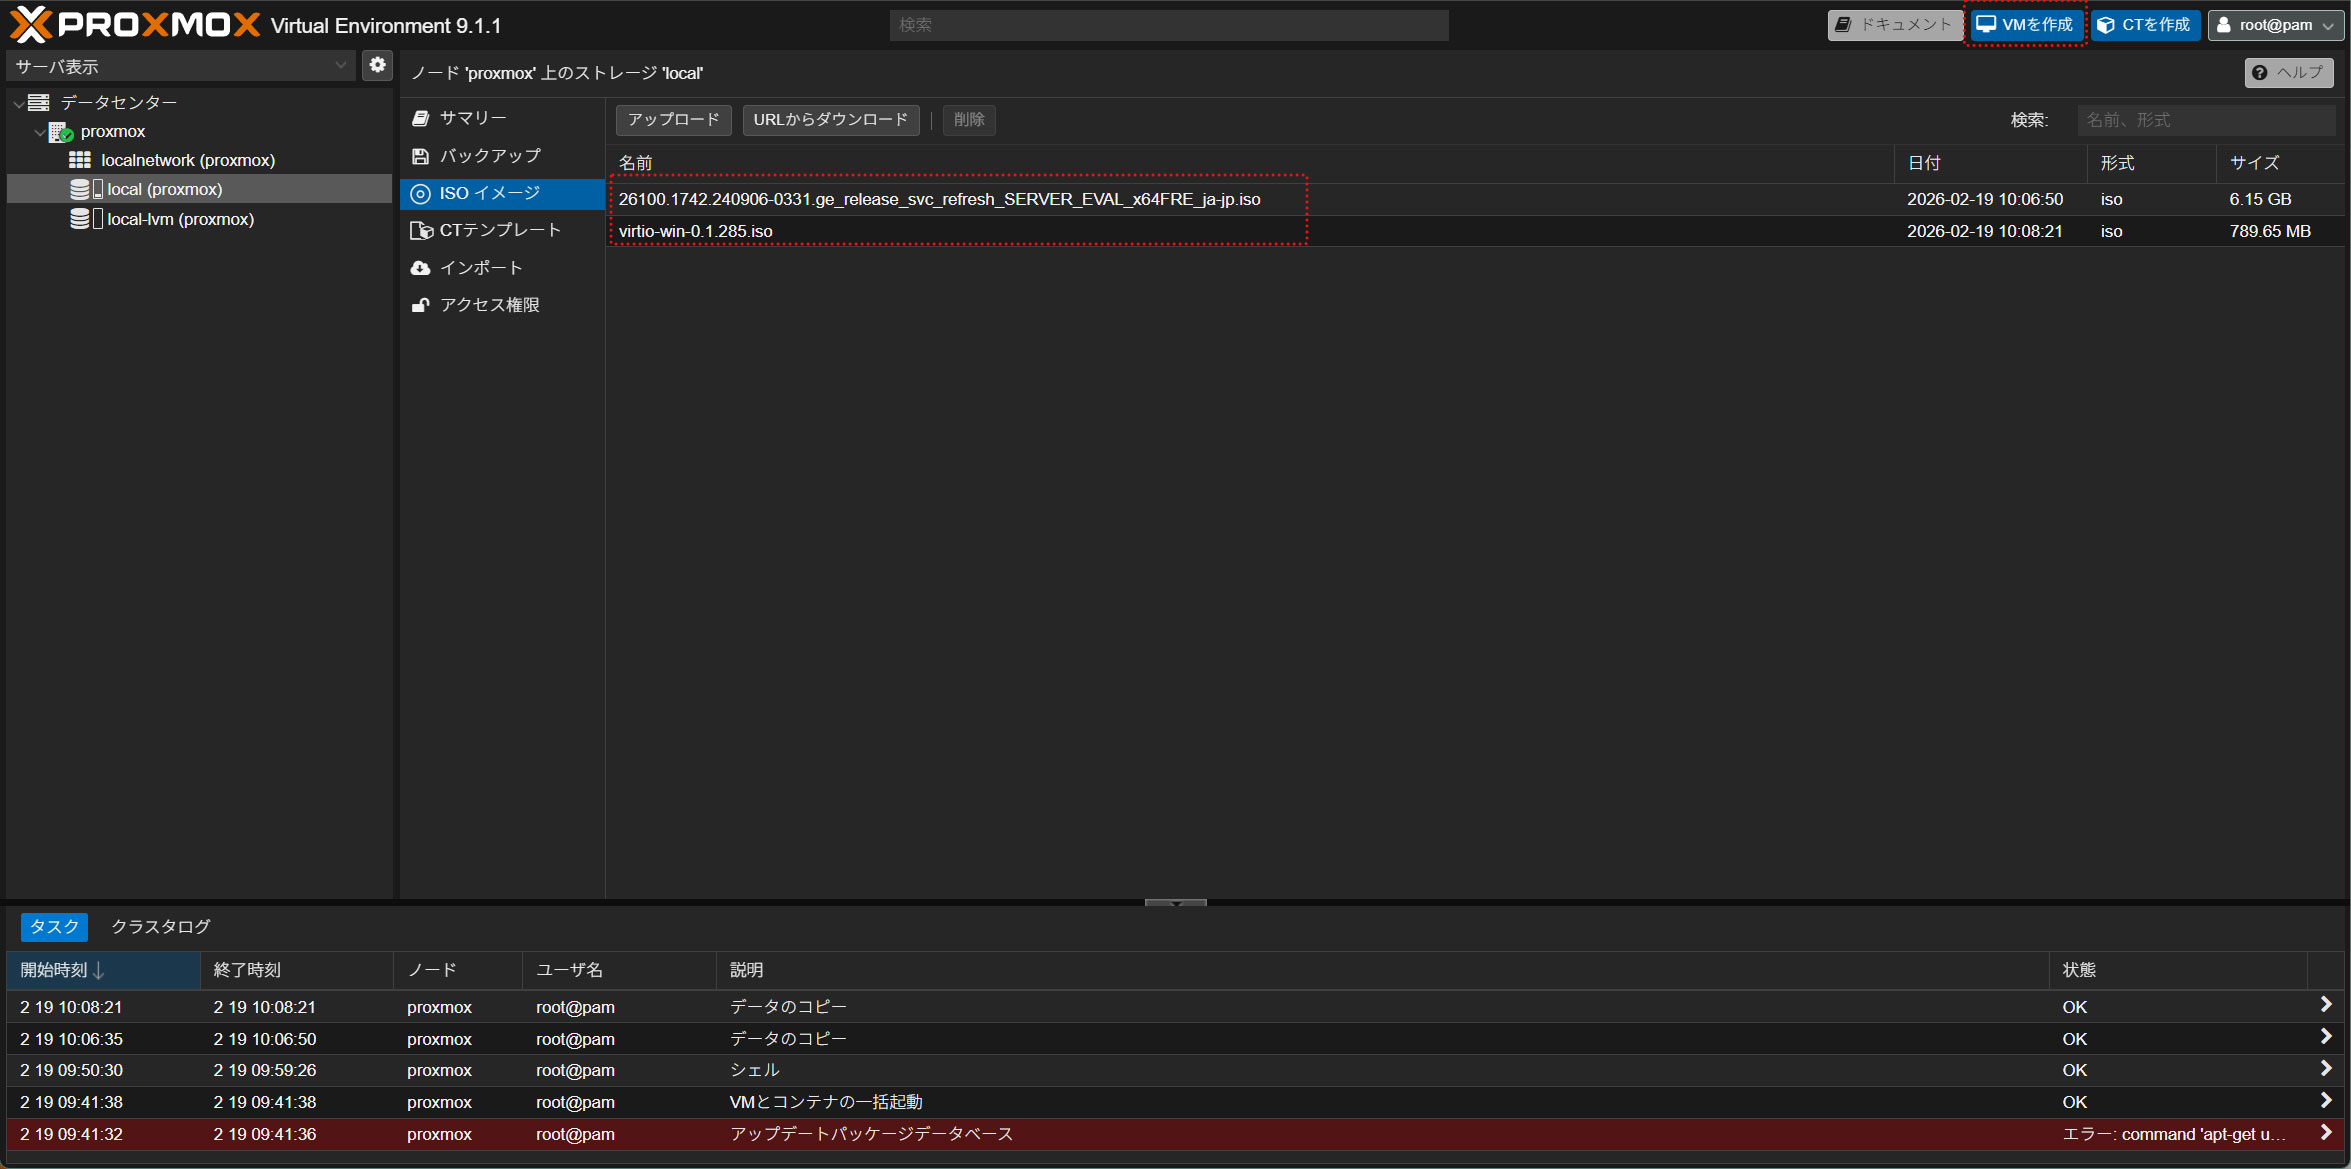Image resolution: width=2351 pixels, height=1169 pixels.
Task: Select the virtio-win-0.1.285.iso row
Action: pyautogui.click(x=696, y=231)
